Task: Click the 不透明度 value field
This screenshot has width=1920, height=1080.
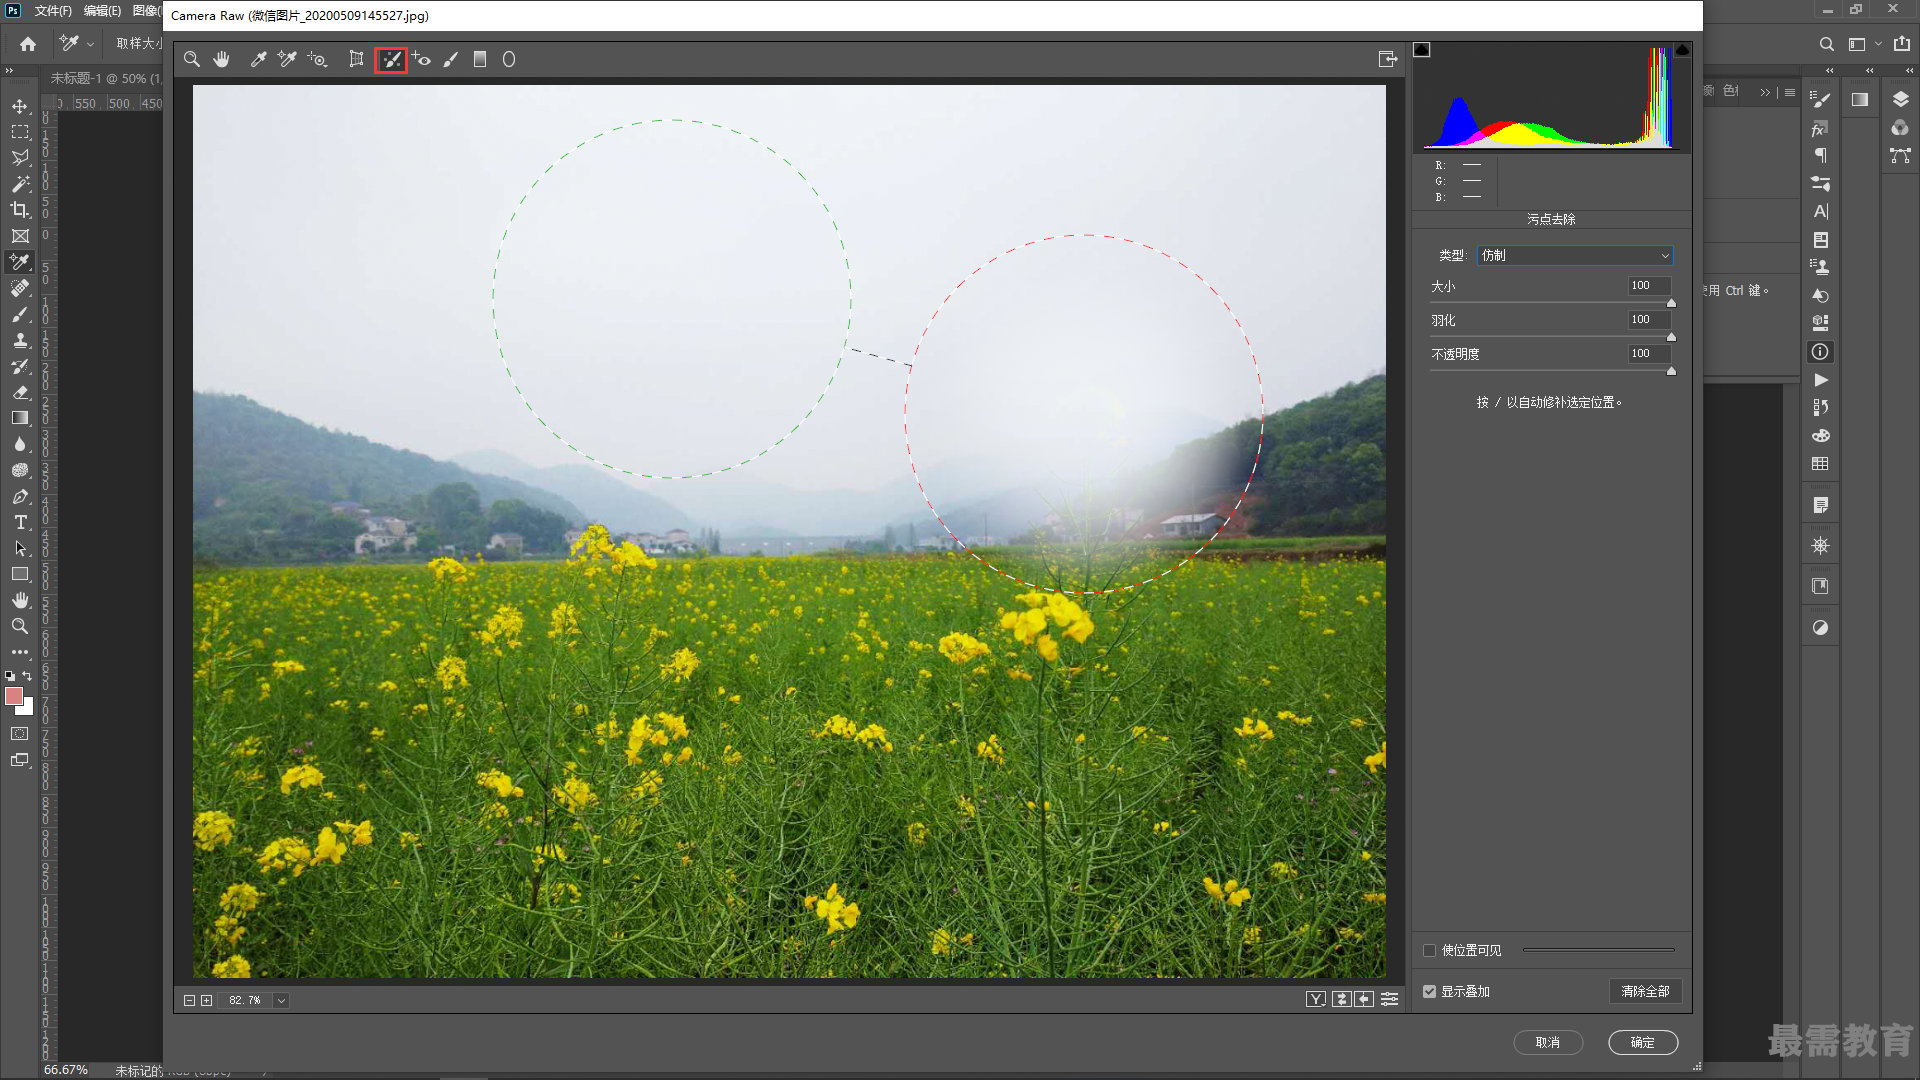Action: pyautogui.click(x=1649, y=354)
